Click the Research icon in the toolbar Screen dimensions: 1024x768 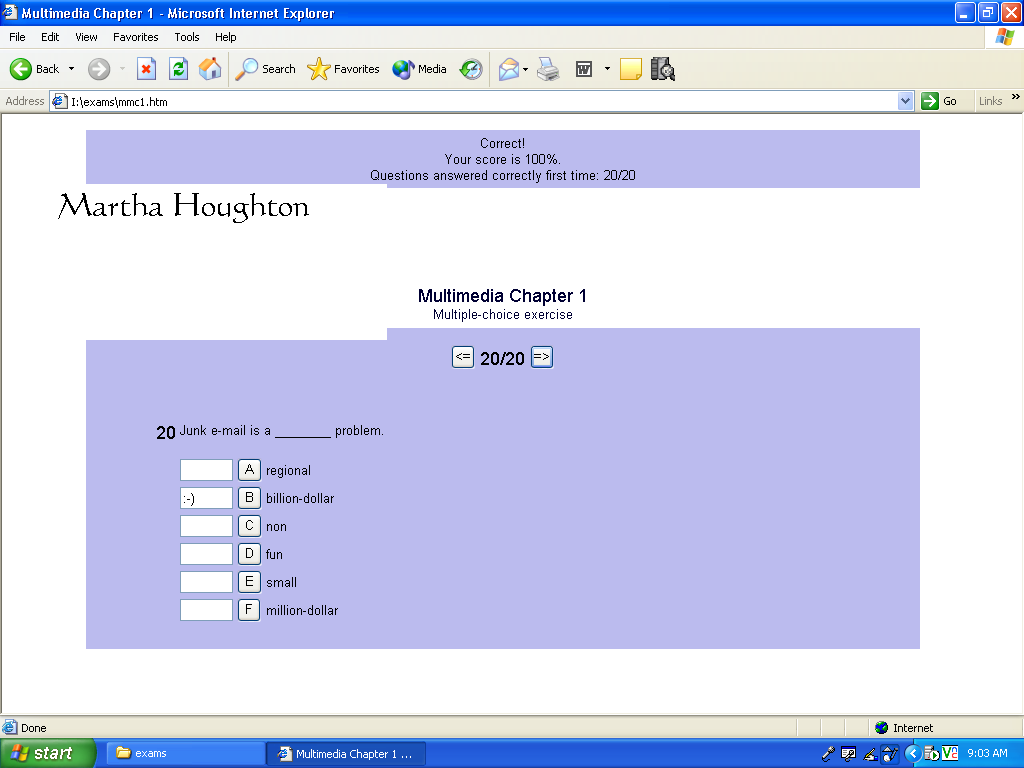tap(662, 69)
